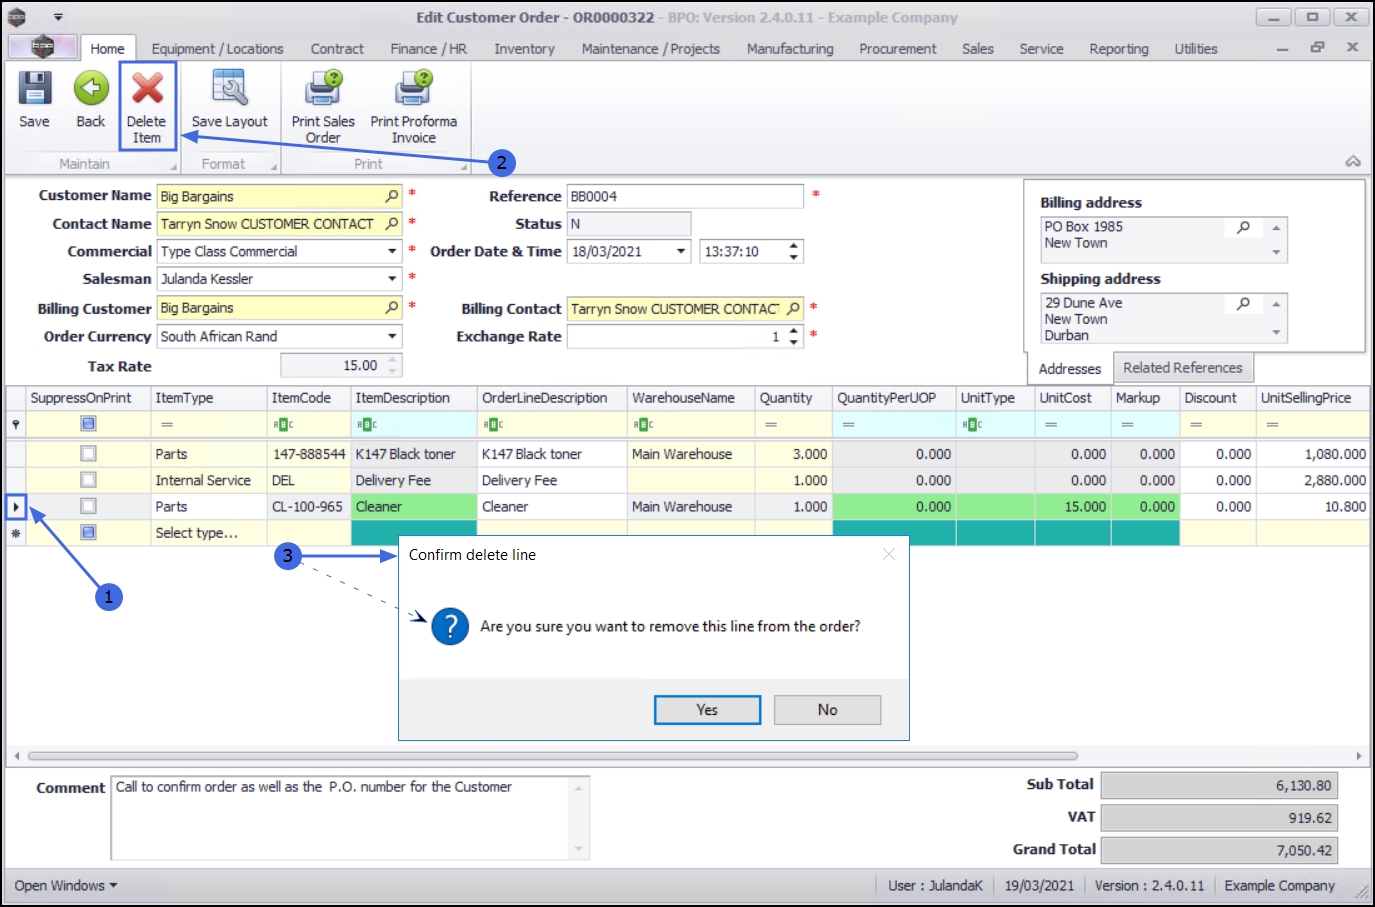
Task: Click the WarehouseName column filter icon
Action: tap(644, 425)
